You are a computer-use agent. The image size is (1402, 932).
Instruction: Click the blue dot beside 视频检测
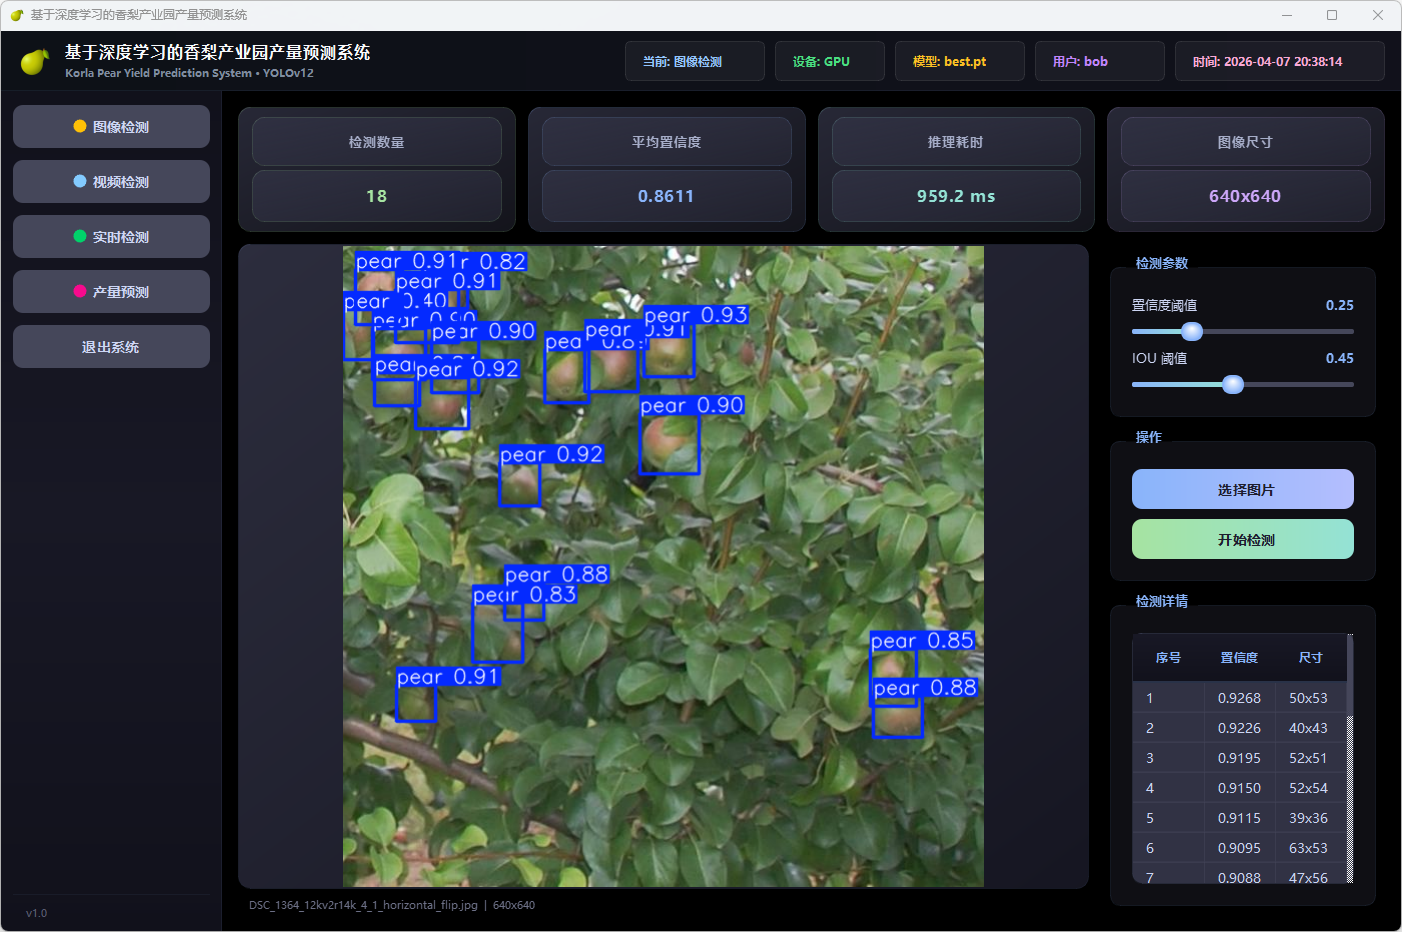[x=80, y=182]
